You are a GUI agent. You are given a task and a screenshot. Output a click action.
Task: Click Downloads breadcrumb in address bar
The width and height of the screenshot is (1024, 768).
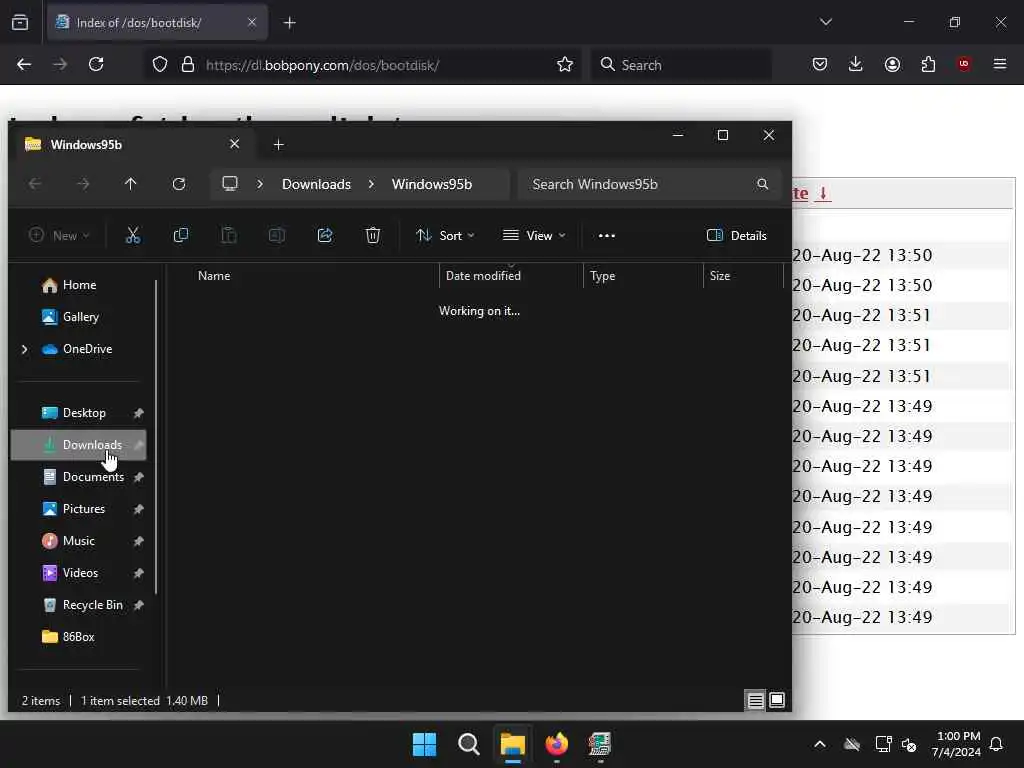click(316, 184)
